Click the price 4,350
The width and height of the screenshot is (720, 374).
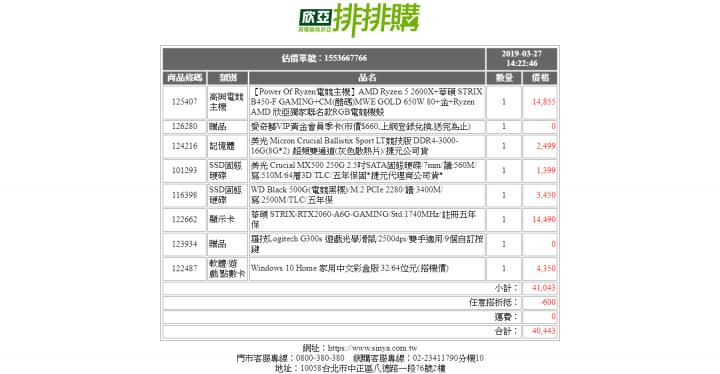(546, 268)
